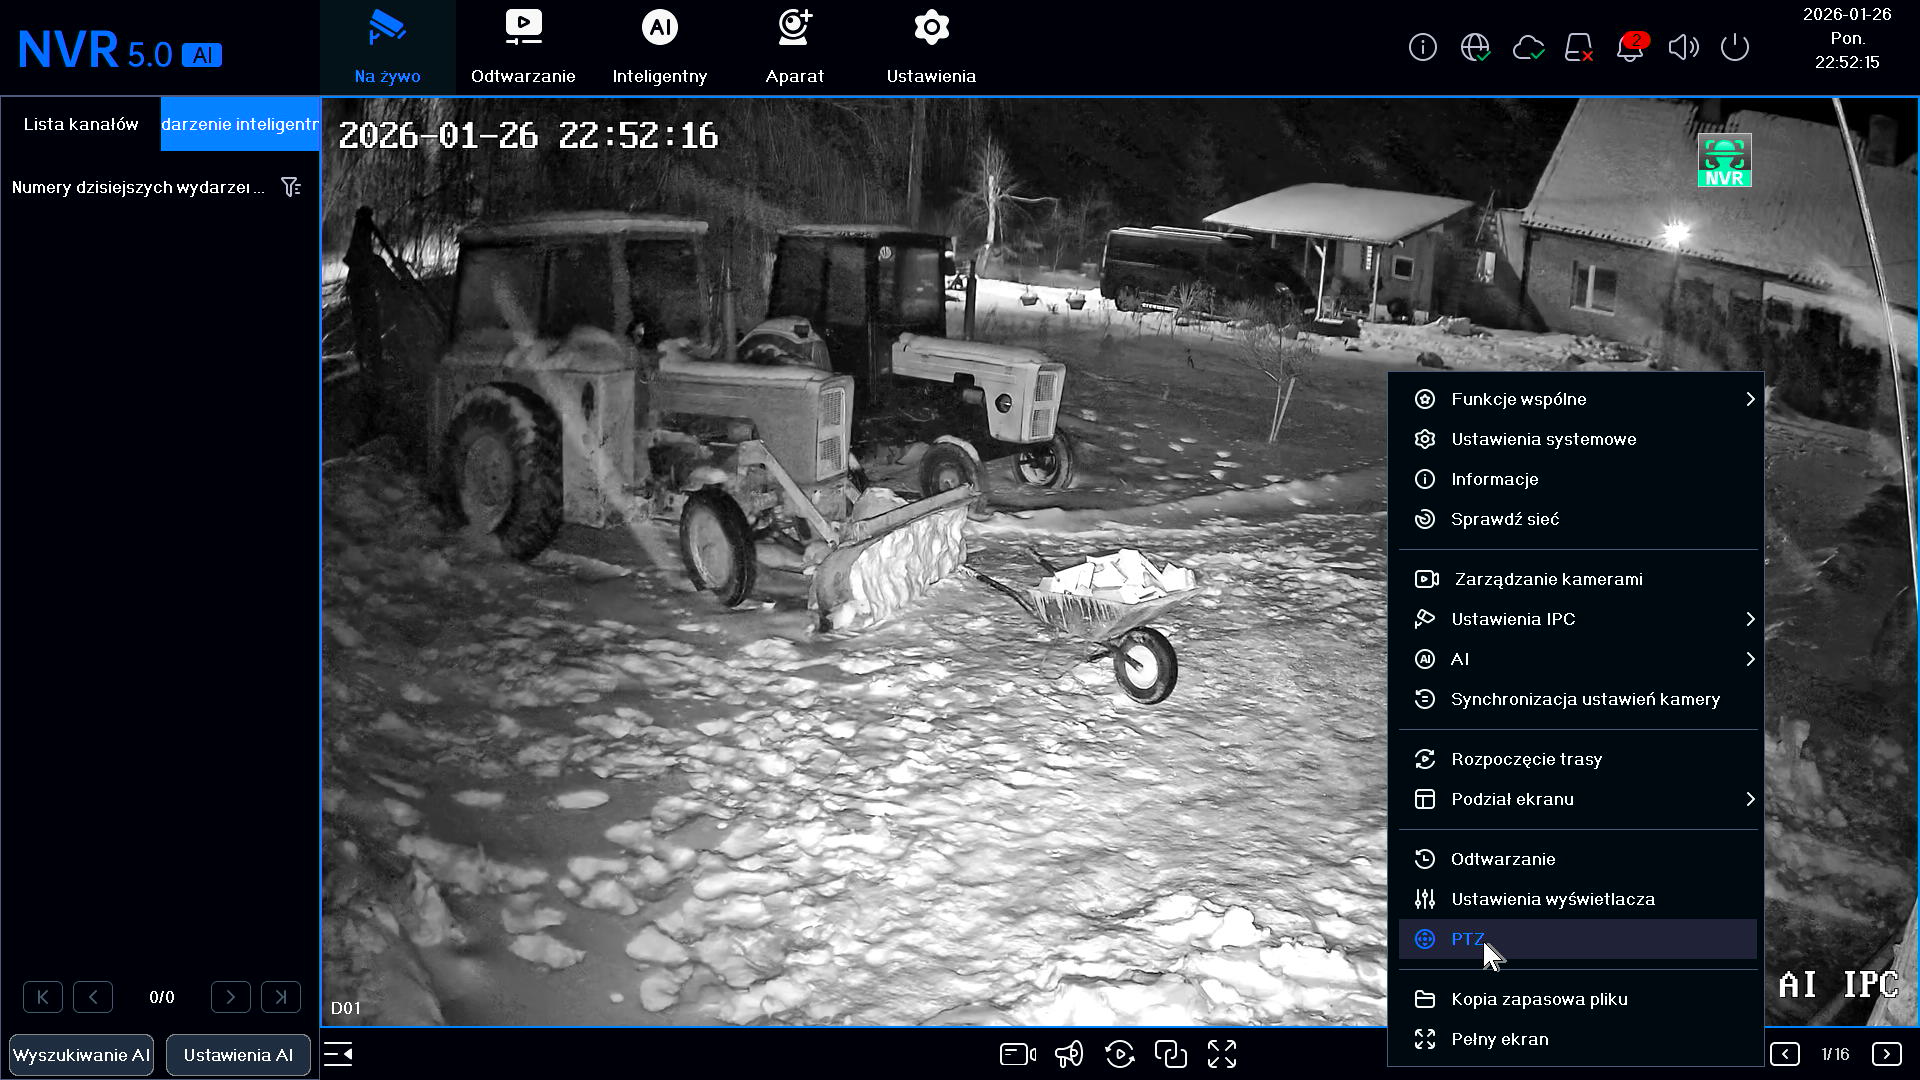
Task: Click the instant playback icon in bottom bar
Action: coord(1120,1054)
